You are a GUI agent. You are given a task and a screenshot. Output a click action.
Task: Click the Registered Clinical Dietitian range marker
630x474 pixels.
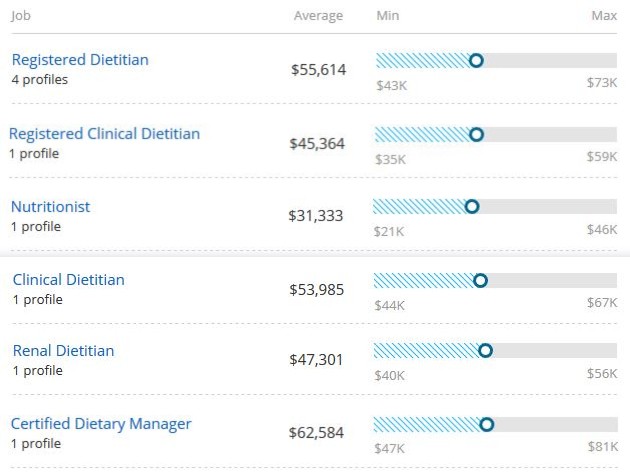(476, 134)
